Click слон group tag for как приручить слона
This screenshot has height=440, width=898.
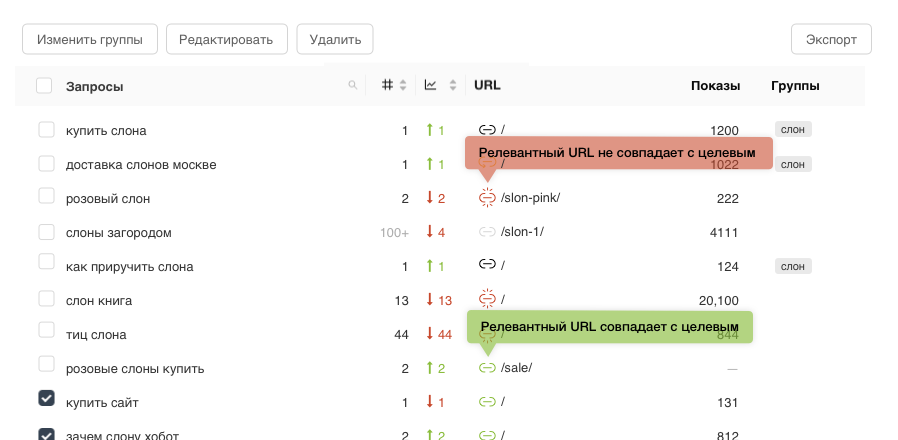click(x=793, y=266)
